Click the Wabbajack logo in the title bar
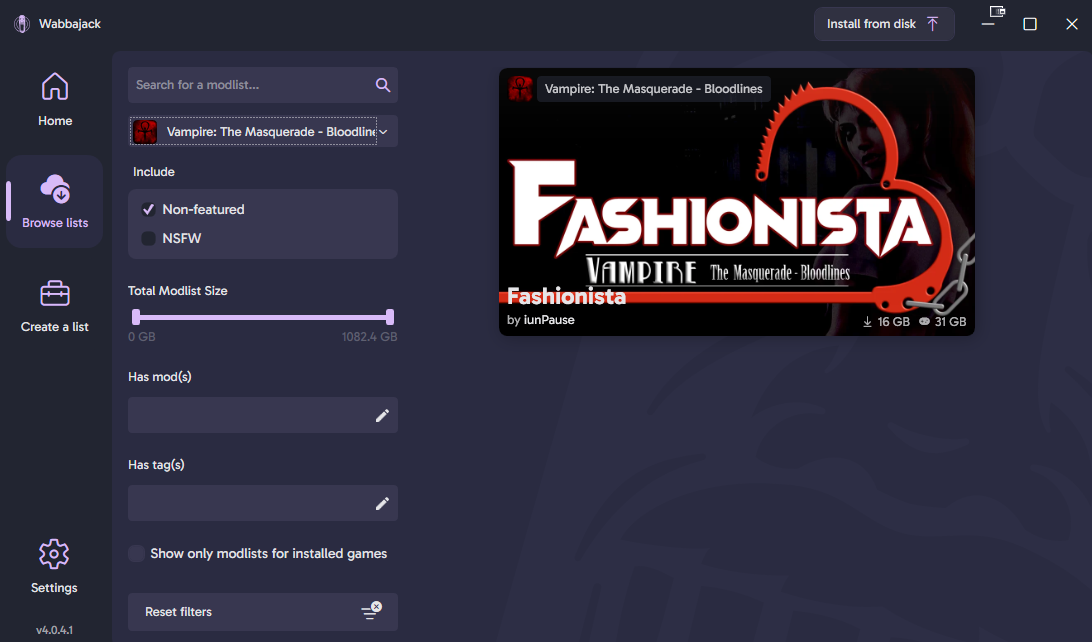 click(21, 23)
